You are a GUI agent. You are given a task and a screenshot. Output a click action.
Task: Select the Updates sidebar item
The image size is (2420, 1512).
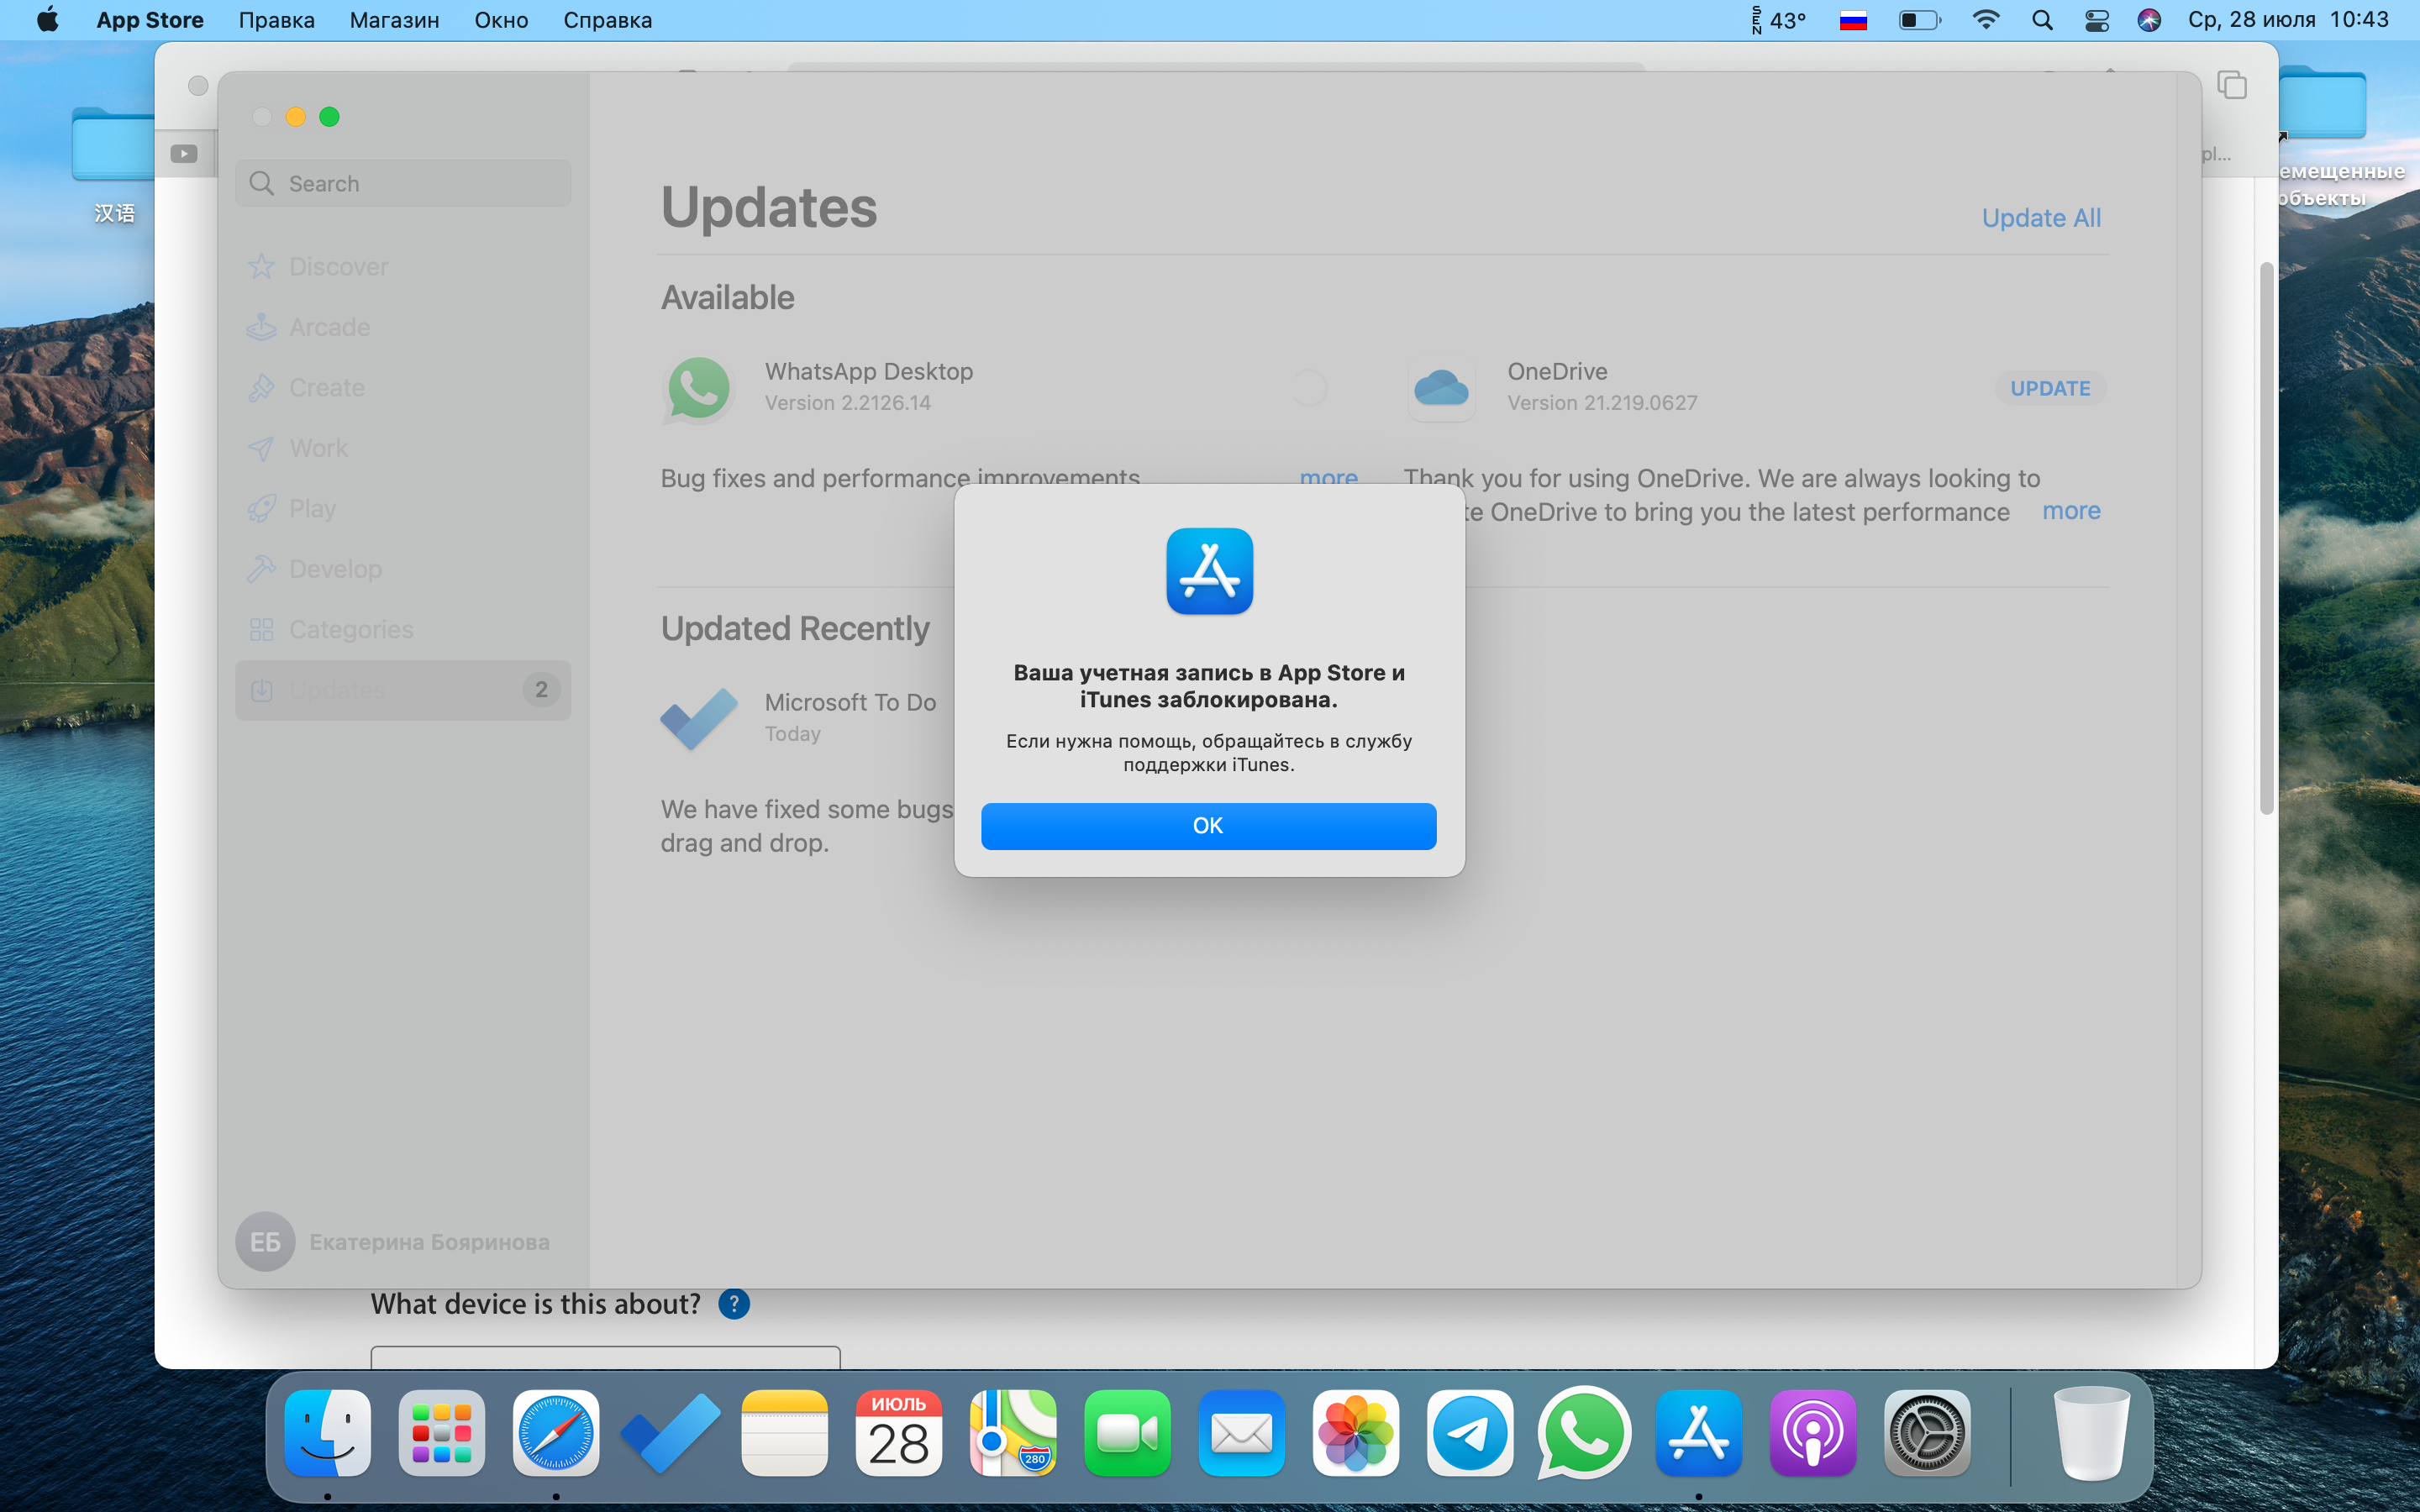403,690
